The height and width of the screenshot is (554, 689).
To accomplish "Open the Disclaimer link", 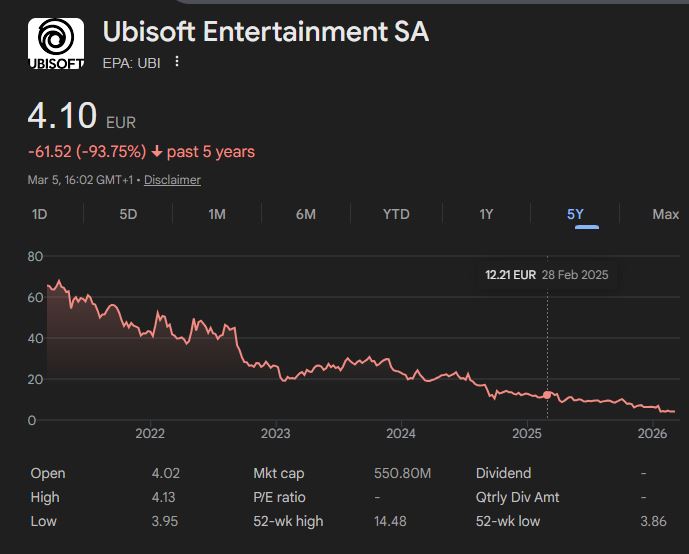I will pyautogui.click(x=172, y=180).
